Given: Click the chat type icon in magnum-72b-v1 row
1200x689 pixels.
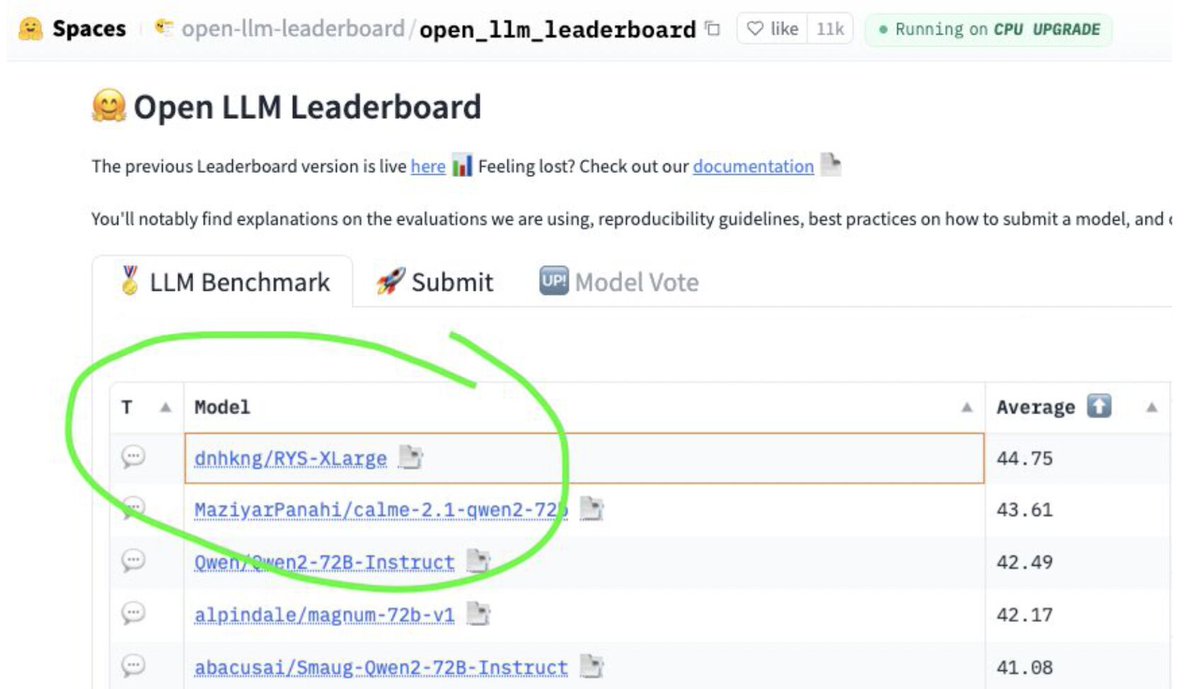Looking at the screenshot, I should point(133,613).
